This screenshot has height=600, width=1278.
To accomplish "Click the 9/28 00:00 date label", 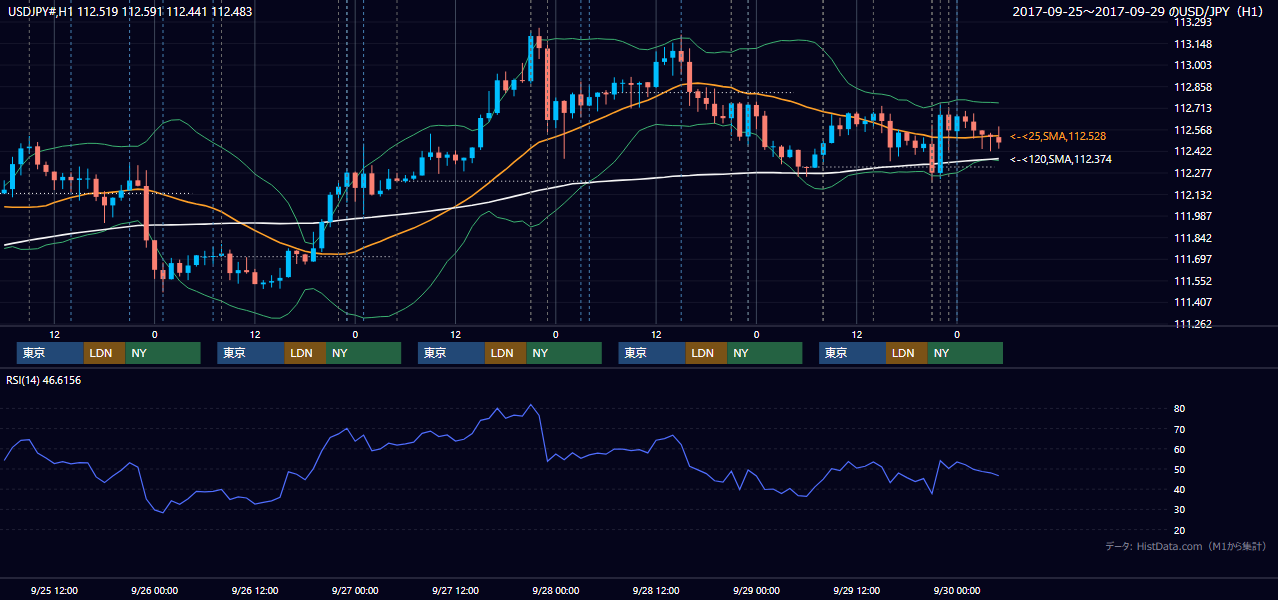I will (556, 590).
